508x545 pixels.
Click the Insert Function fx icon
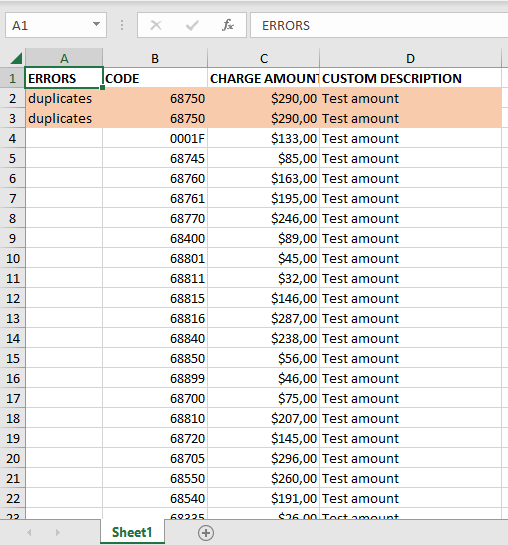[228, 25]
